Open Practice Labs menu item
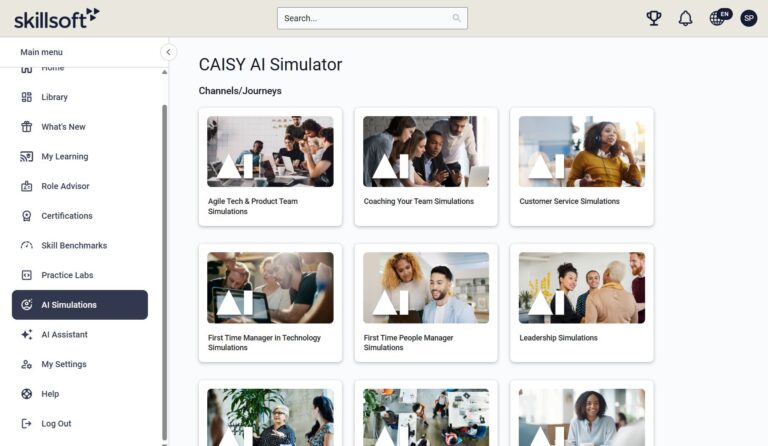This screenshot has width=768, height=446. pos(67,275)
